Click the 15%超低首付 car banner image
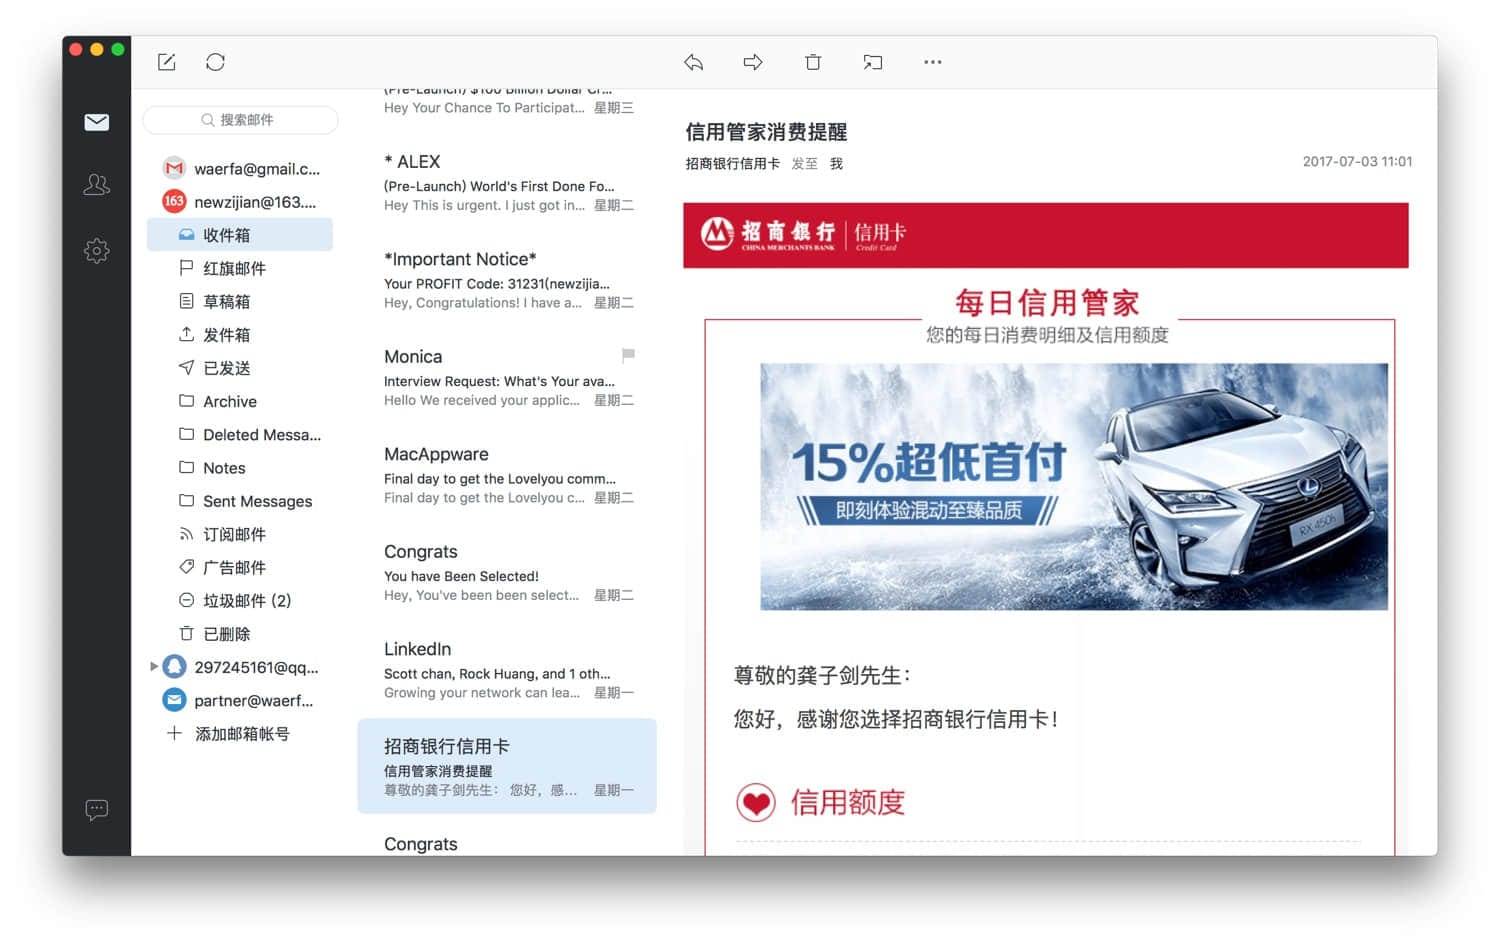 [1074, 486]
